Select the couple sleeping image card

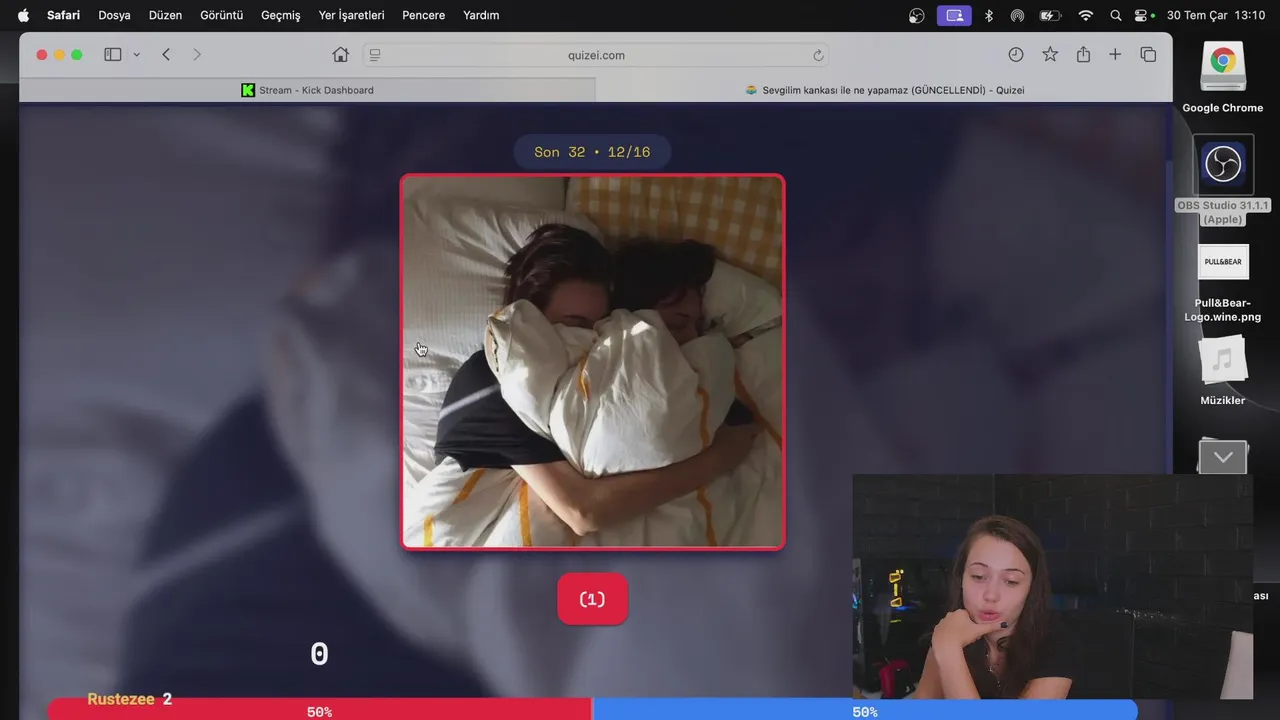coord(593,362)
